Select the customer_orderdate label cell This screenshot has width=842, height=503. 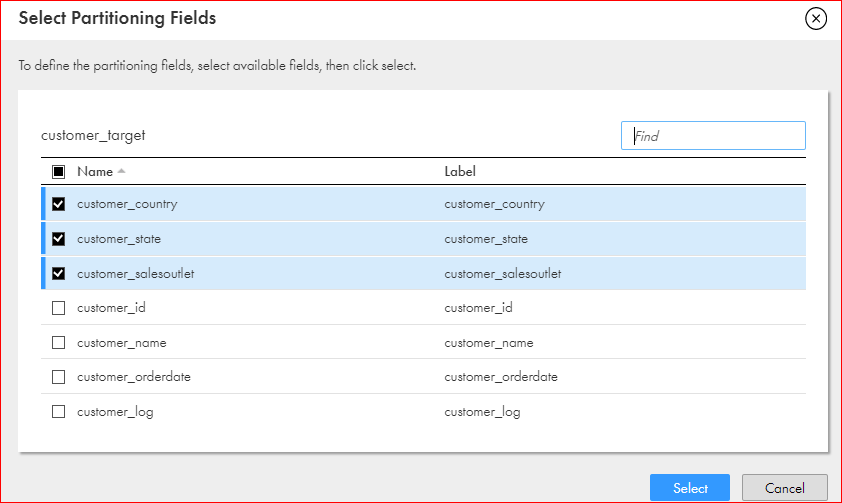[x=501, y=377]
